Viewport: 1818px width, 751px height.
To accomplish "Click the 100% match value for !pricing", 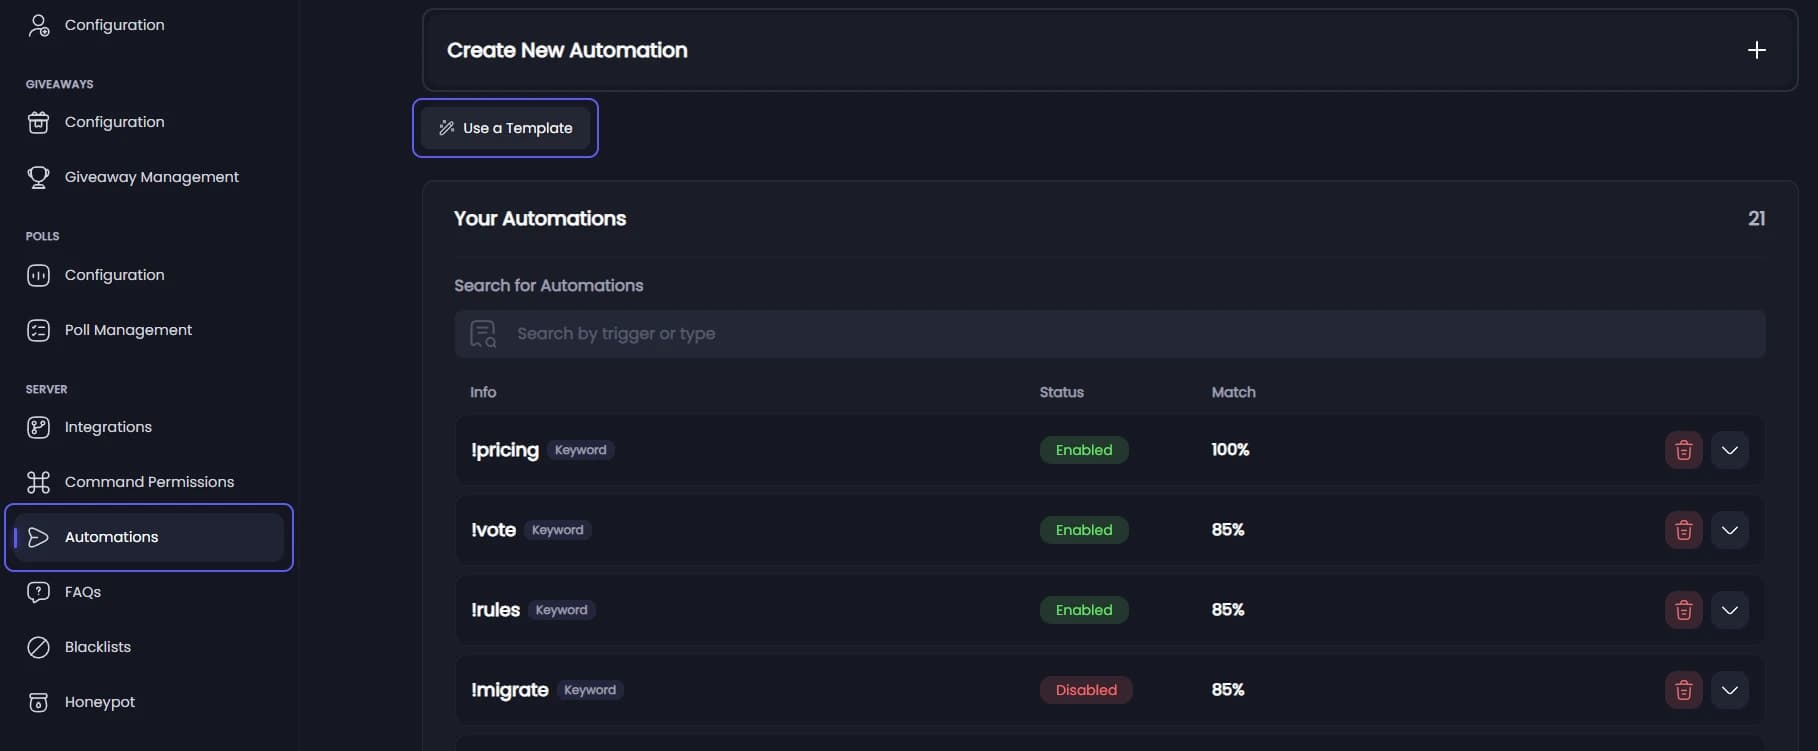I will pyautogui.click(x=1230, y=450).
